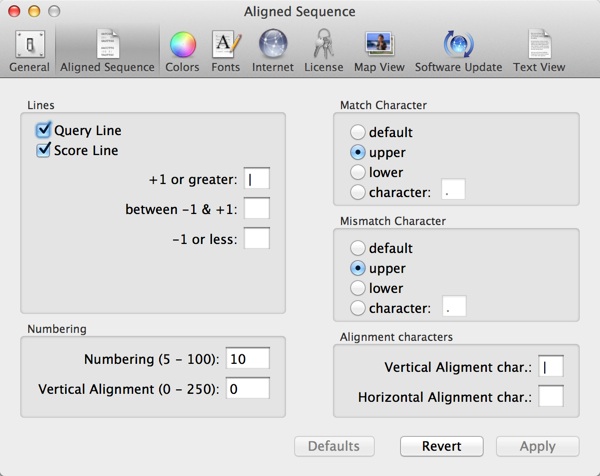Choose default for Mismatch Character
The image size is (600, 476).
pyautogui.click(x=357, y=248)
